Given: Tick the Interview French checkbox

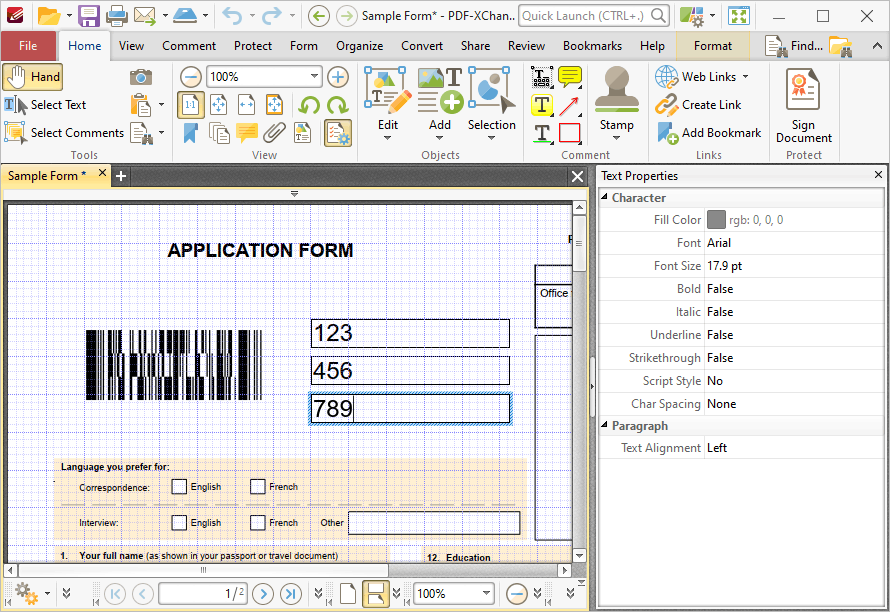Looking at the screenshot, I should 258,522.
